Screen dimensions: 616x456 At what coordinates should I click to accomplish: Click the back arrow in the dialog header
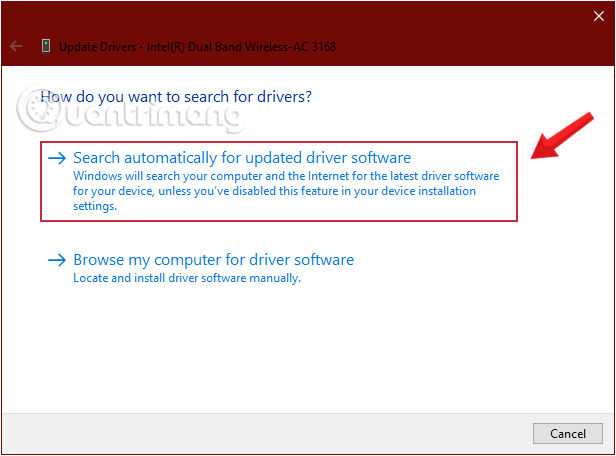[16, 46]
